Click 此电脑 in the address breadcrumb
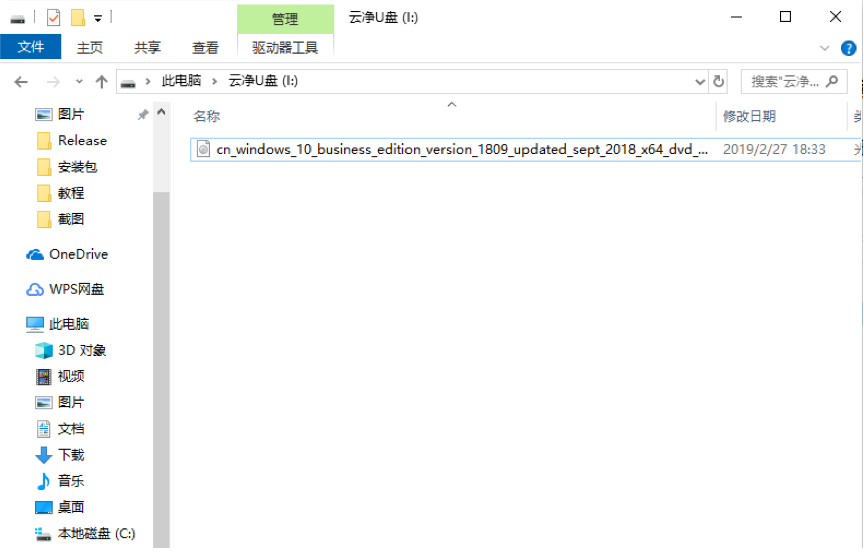The height and width of the screenshot is (553, 864). tap(182, 82)
